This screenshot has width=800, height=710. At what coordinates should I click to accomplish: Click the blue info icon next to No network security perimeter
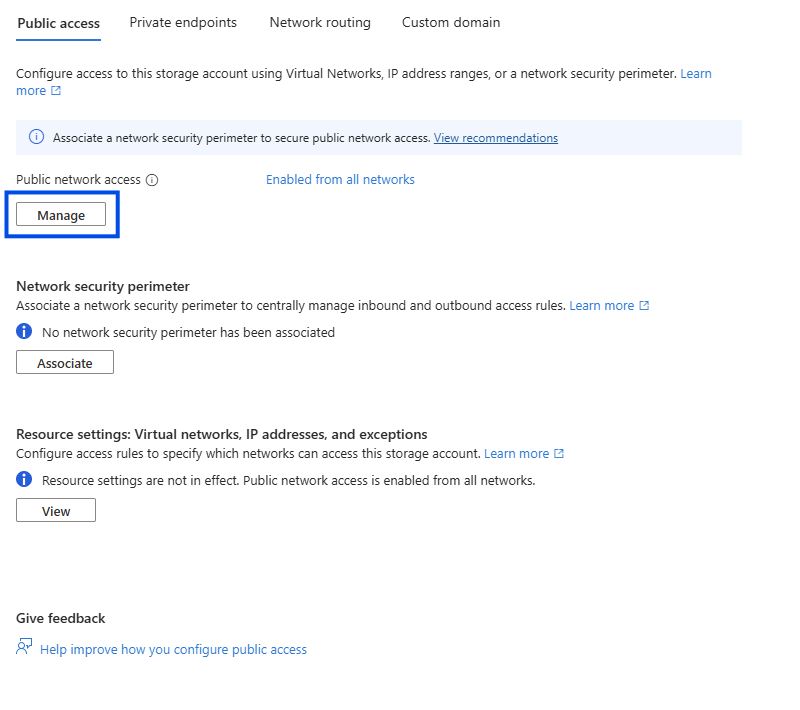25,332
